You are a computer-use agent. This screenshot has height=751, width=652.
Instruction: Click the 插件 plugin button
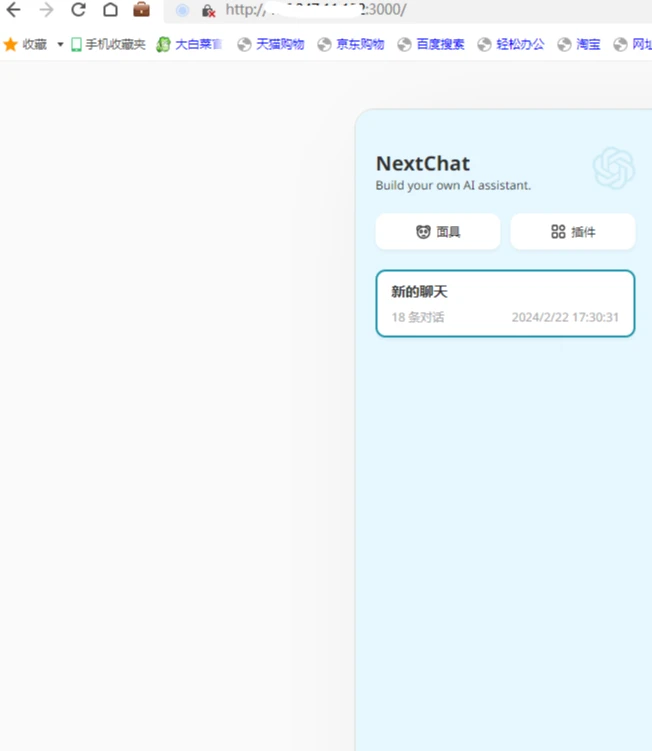[573, 232]
